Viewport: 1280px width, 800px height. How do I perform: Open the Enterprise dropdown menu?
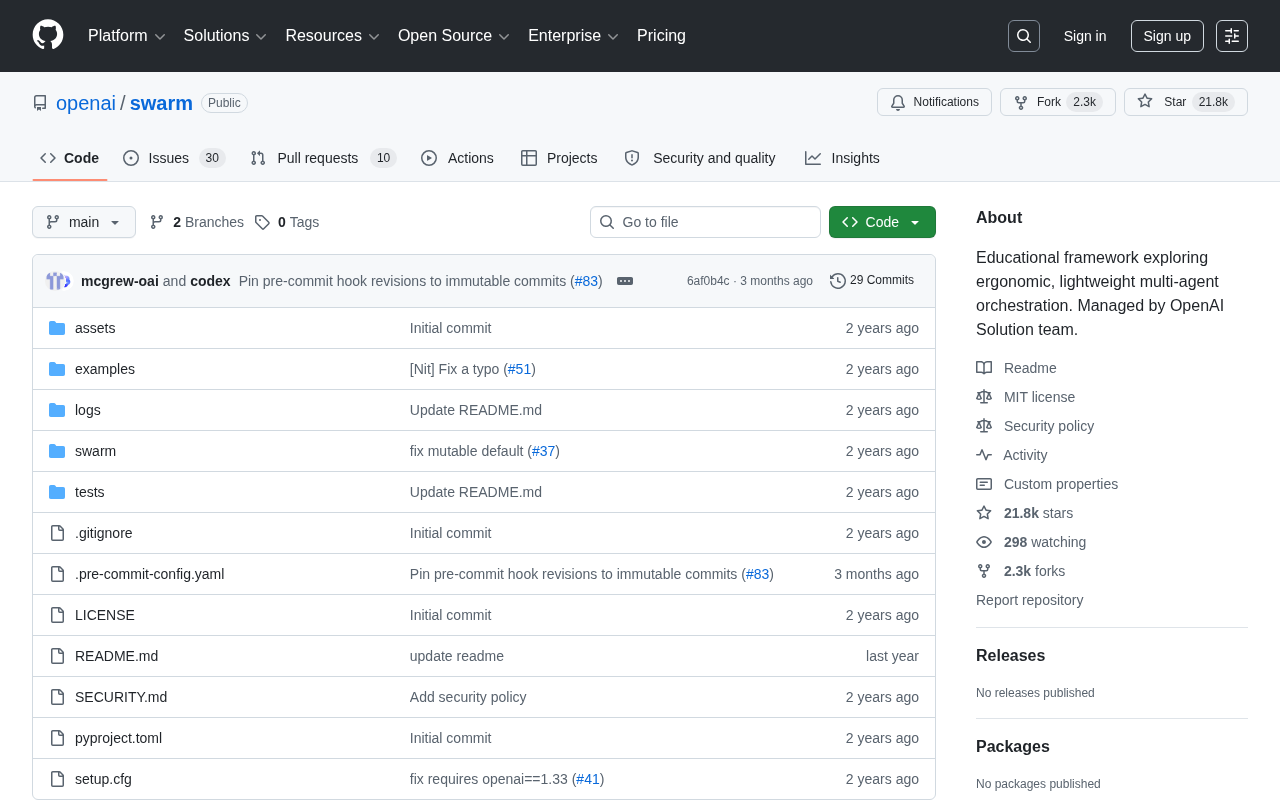pyautogui.click(x=573, y=36)
